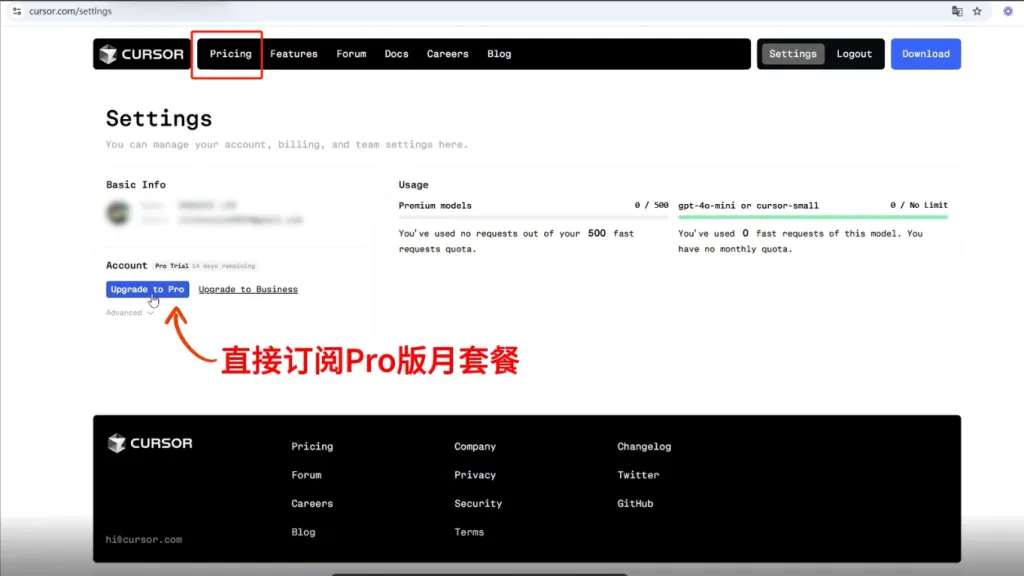
Task: Click the Premium models label
Action: coord(435,206)
